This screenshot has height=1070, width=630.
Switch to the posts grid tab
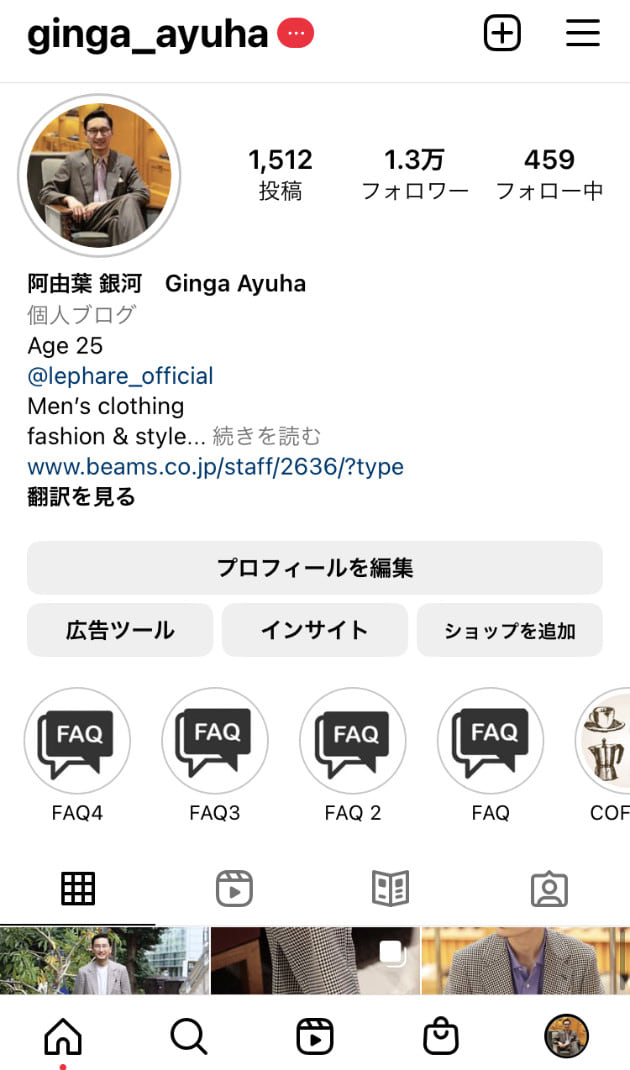pos(78,888)
